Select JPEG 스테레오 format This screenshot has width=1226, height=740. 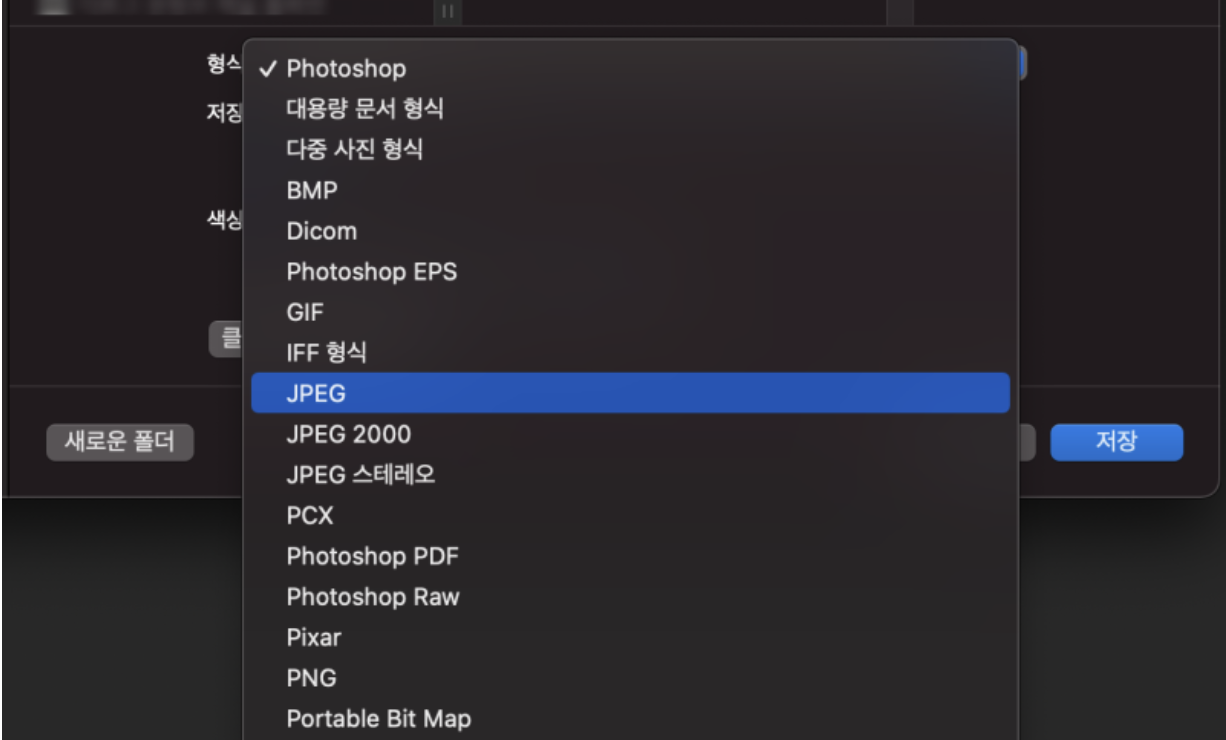tap(360, 475)
